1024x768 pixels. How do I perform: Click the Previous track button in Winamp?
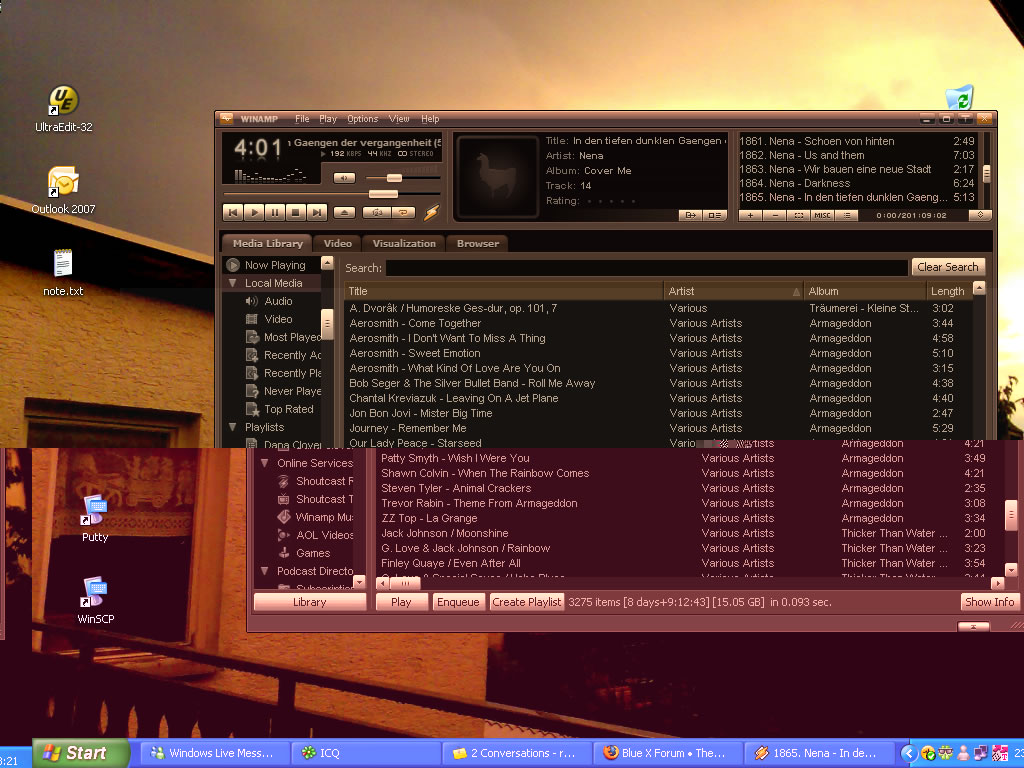tap(232, 212)
